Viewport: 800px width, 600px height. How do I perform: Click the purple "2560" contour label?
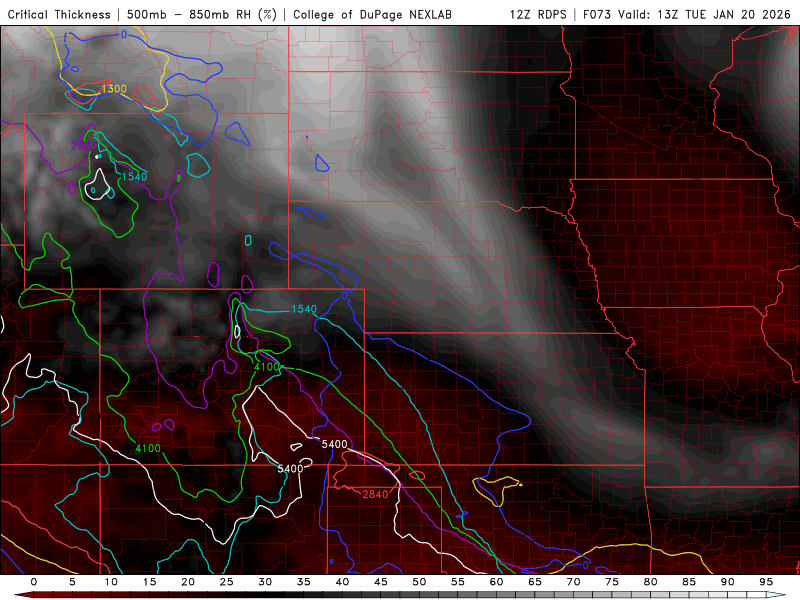tap(83, 146)
